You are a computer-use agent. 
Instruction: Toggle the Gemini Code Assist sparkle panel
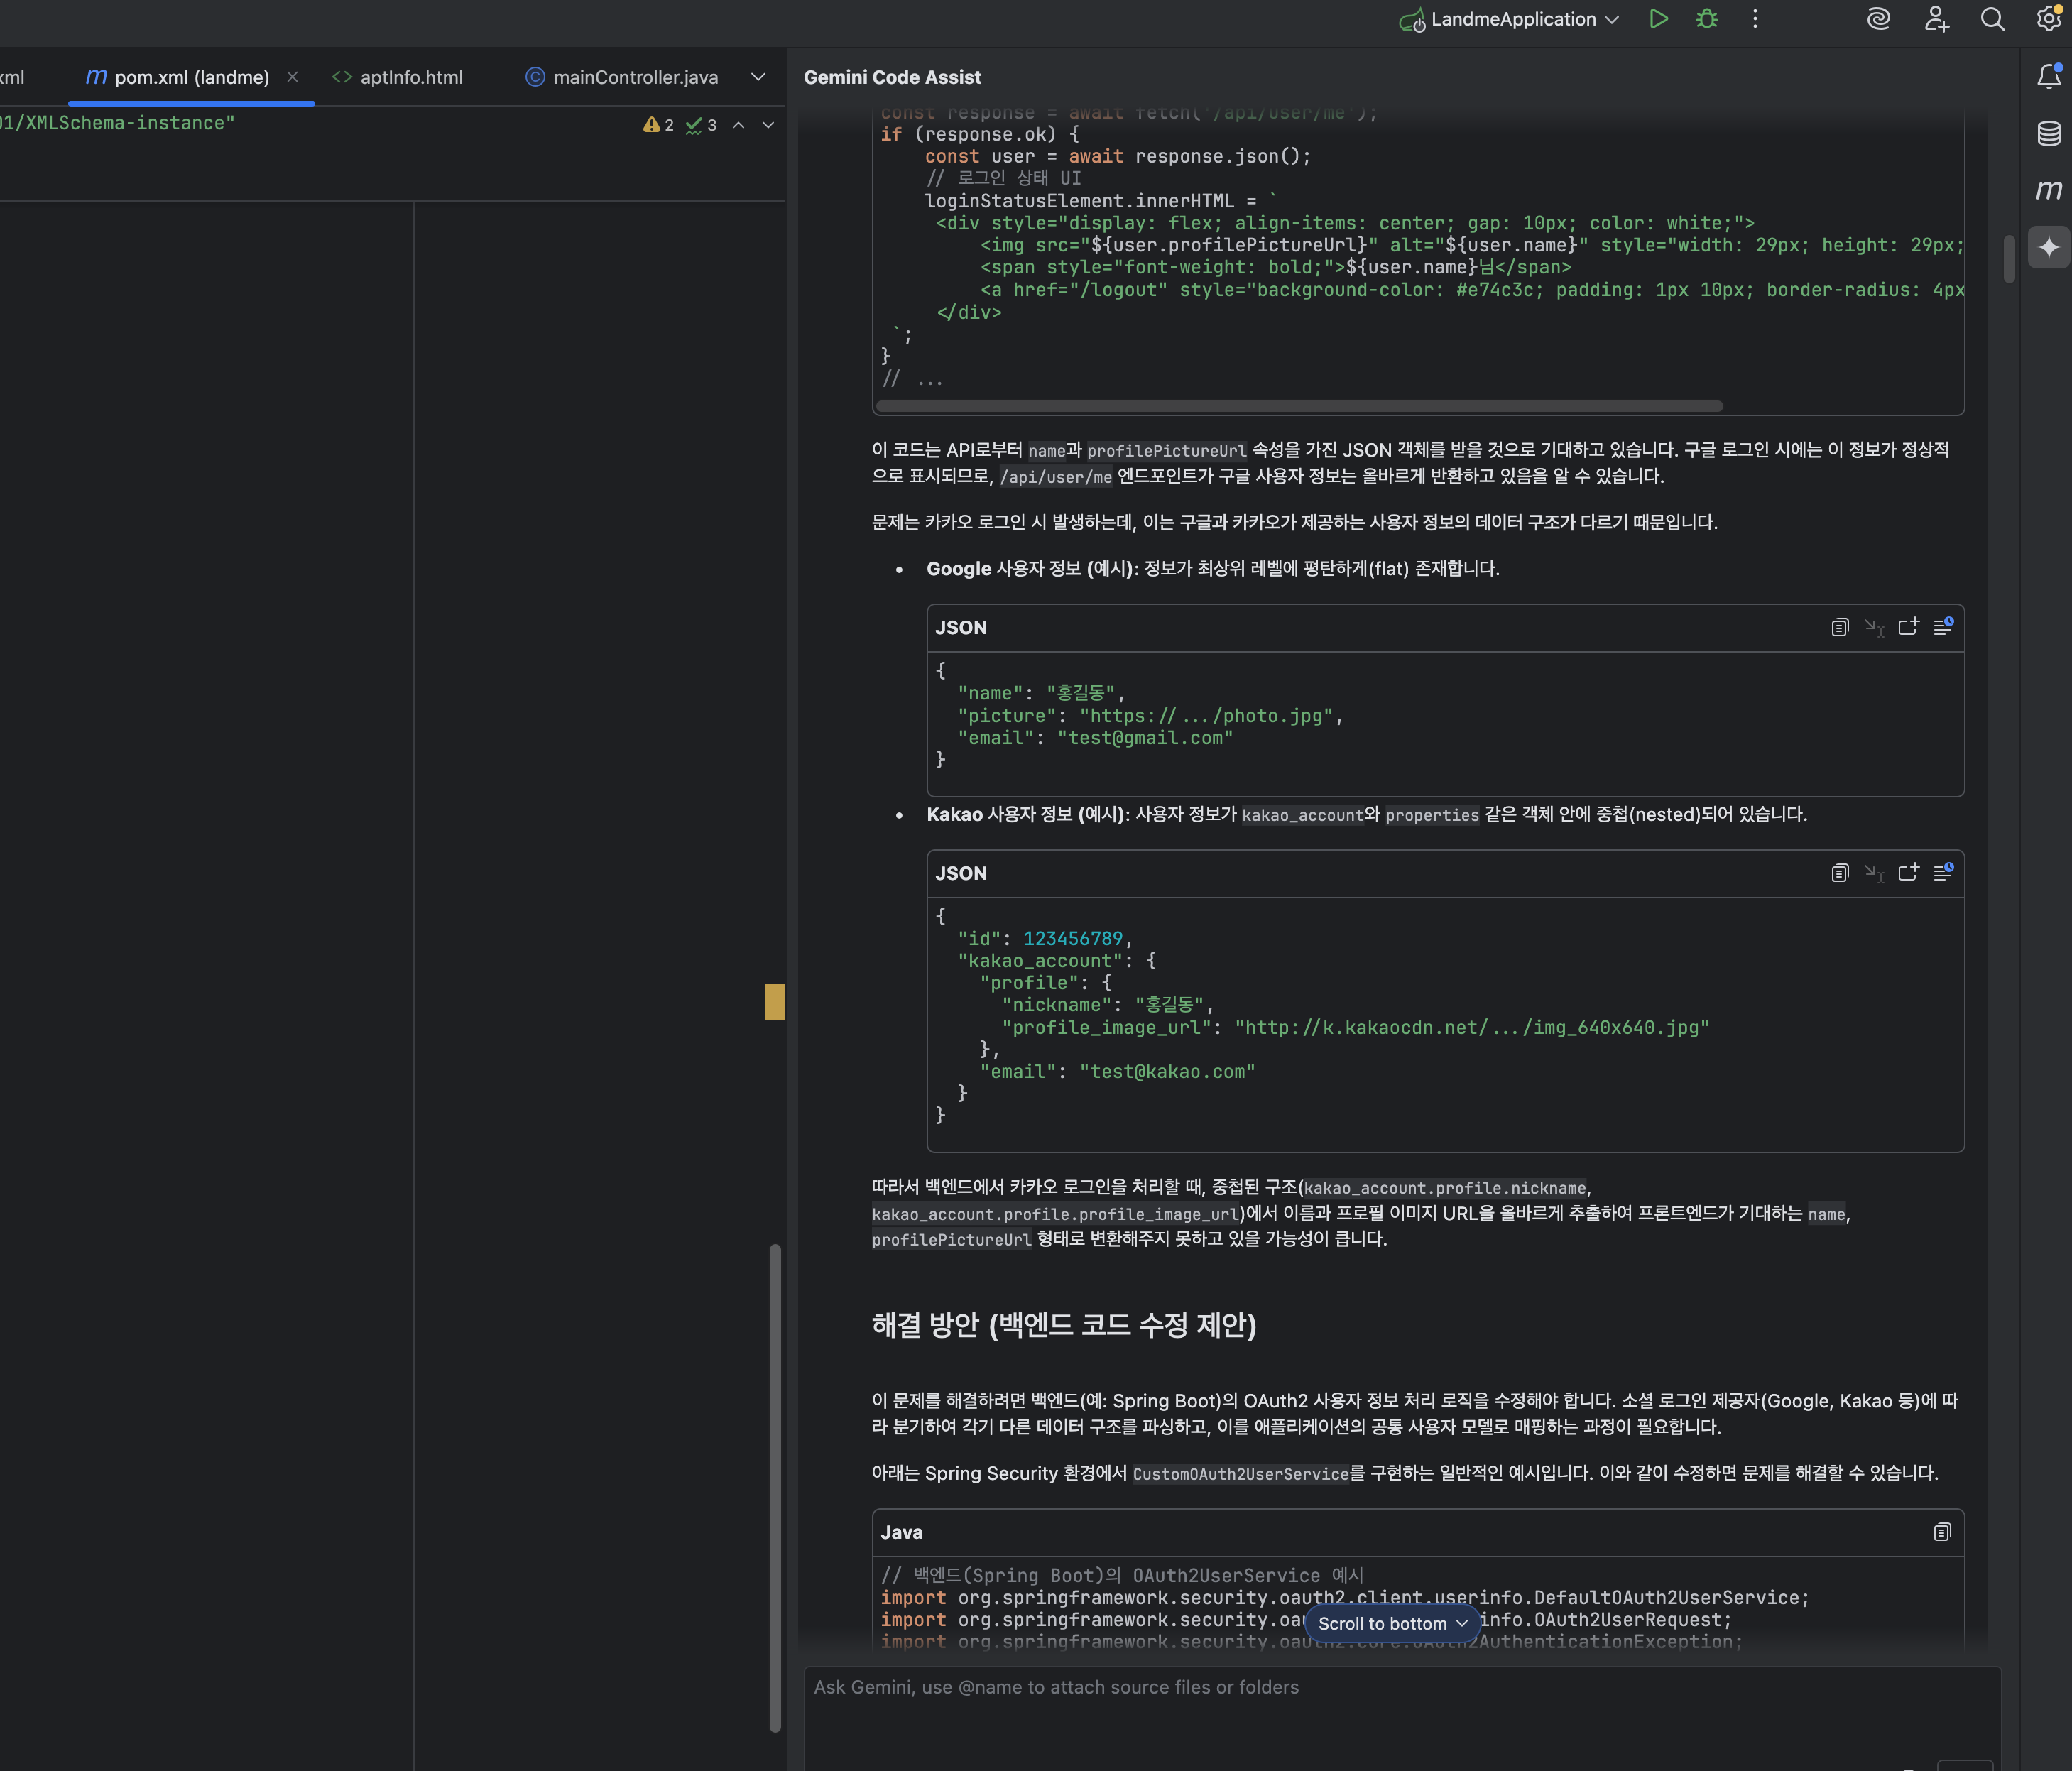point(2048,247)
